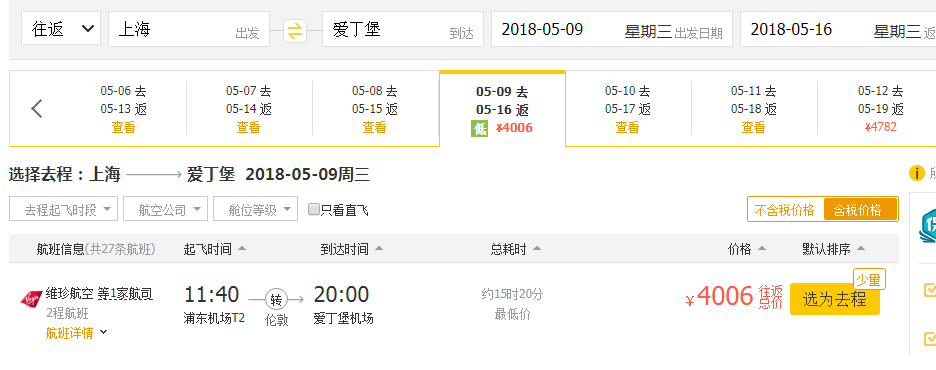Select the 05-12 去 05-19 返 date tab
Screen dimensions: 936x370
pyautogui.click(x=880, y=109)
